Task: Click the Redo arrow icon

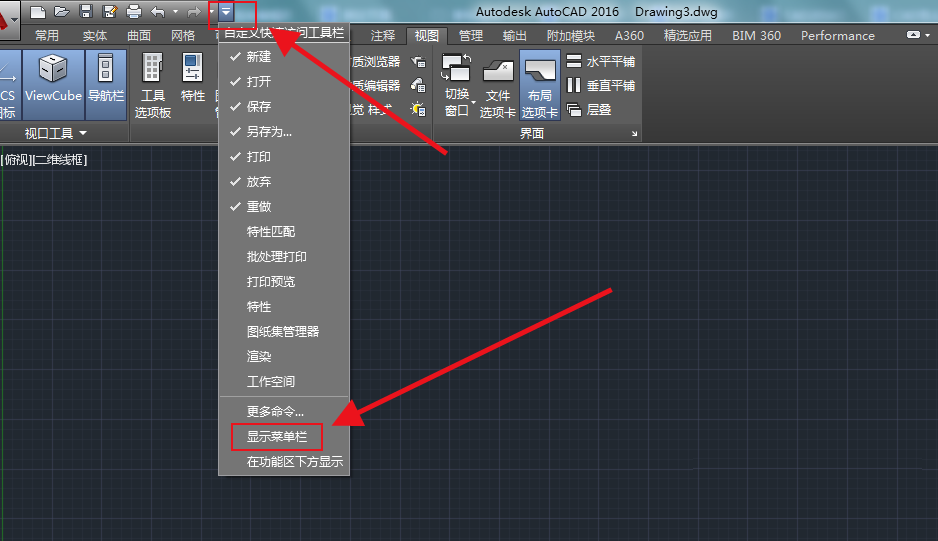Action: [194, 11]
